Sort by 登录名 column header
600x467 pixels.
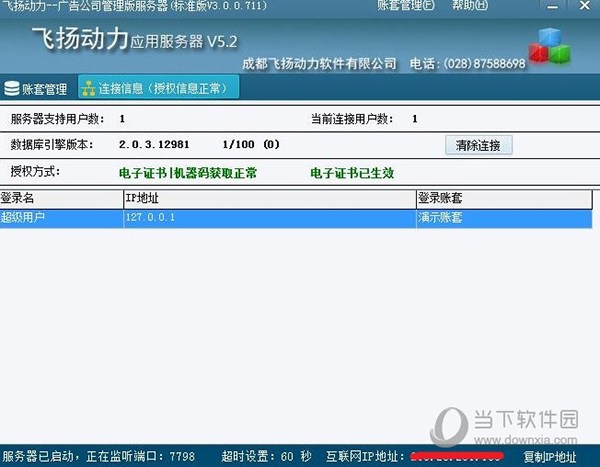(x=62, y=199)
